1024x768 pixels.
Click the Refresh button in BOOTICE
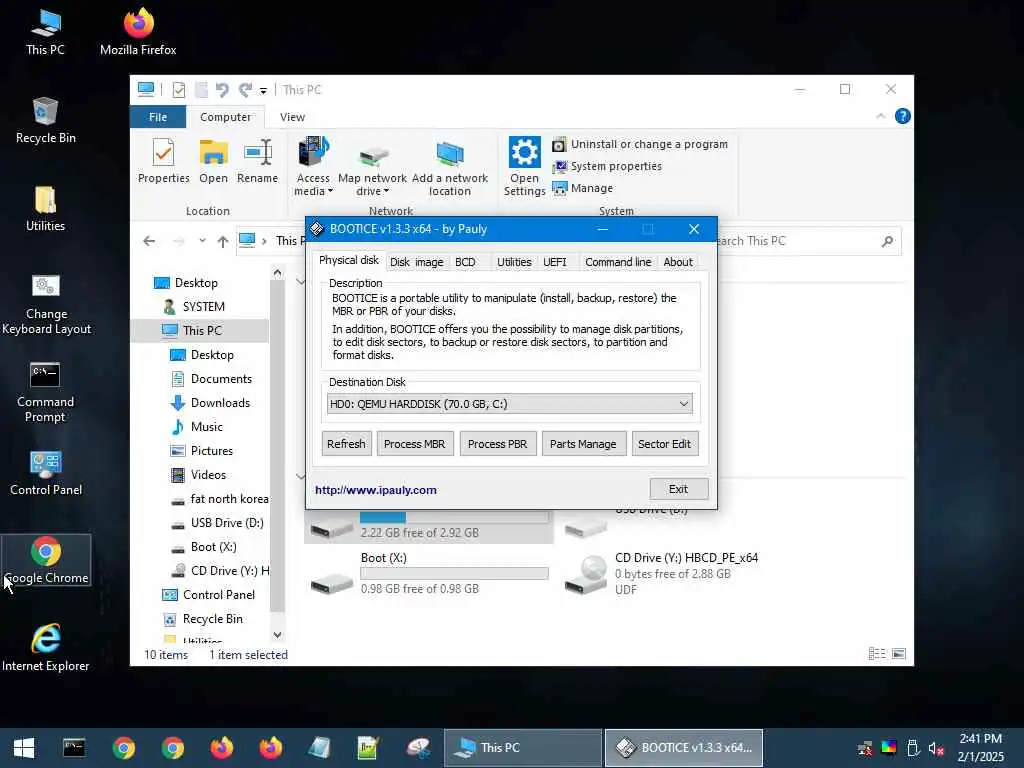click(x=346, y=443)
